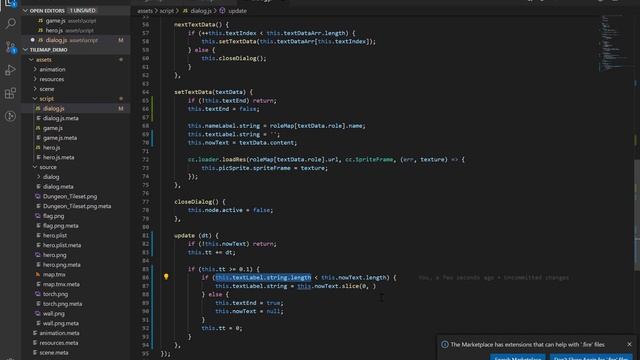Open dialog.meta under source

[58, 187]
